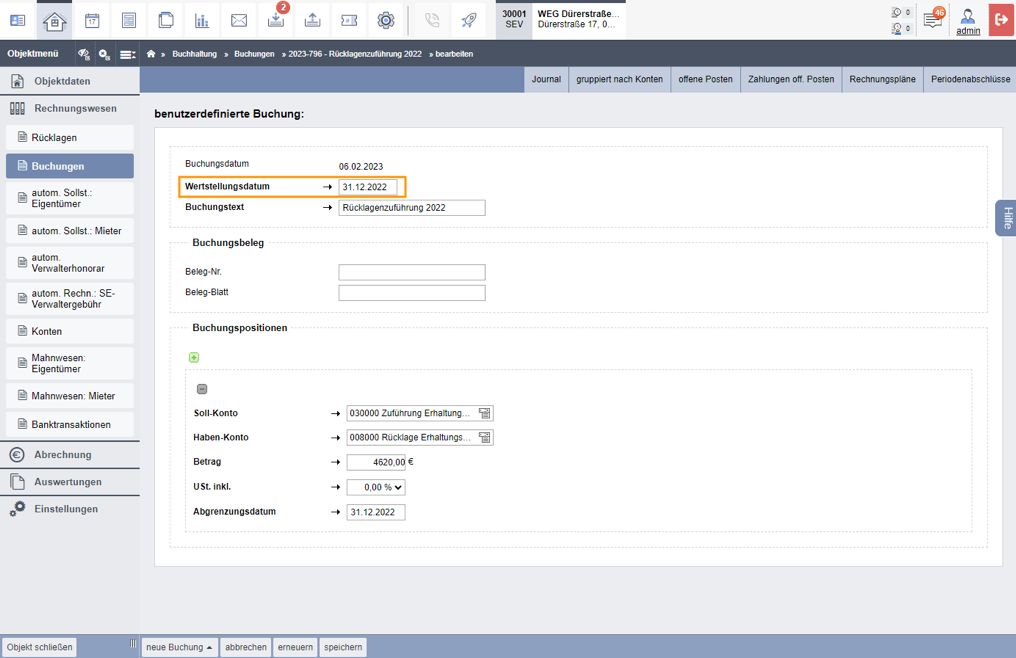Screen dimensions: 1016x658
Task: Open the neue Buchung dropdown button
Action: coord(179,647)
